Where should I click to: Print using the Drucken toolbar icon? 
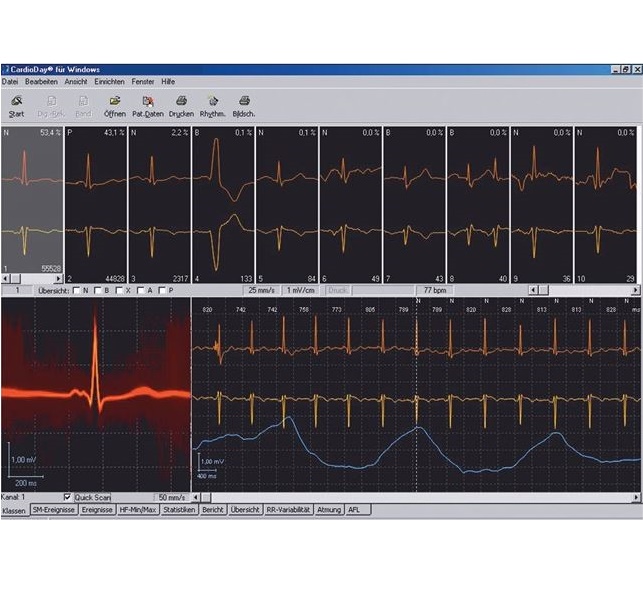tap(181, 106)
